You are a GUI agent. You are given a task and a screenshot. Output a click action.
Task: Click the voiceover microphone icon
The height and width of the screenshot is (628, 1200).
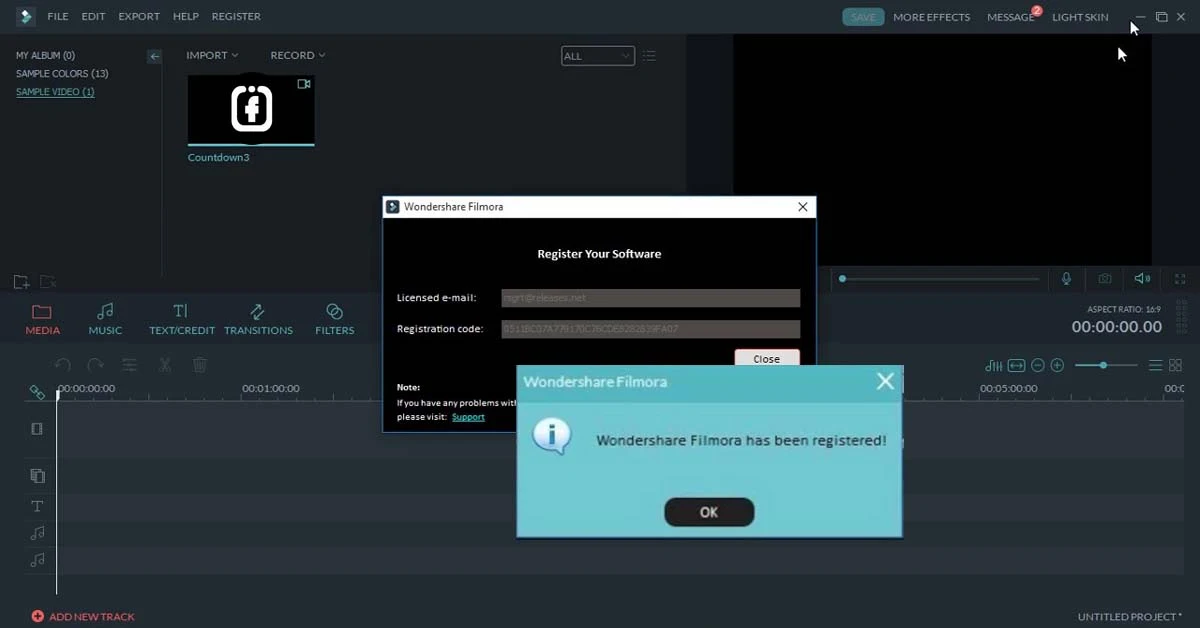point(1067,279)
